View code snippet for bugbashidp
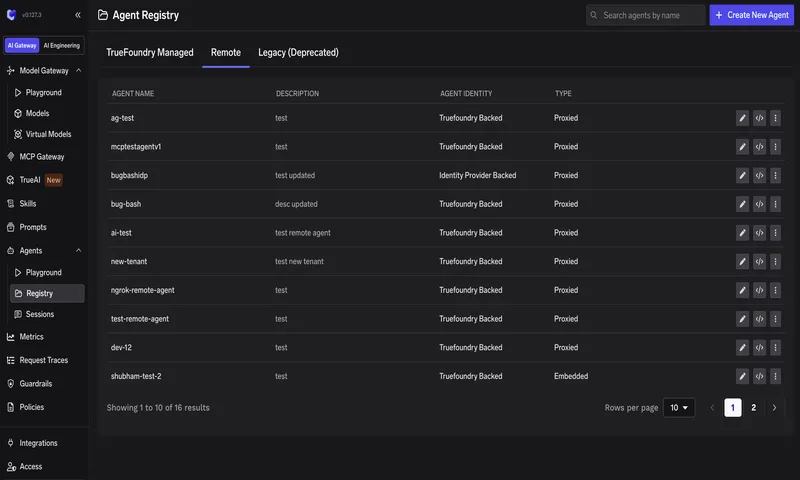The height and width of the screenshot is (480, 800). [x=759, y=175]
